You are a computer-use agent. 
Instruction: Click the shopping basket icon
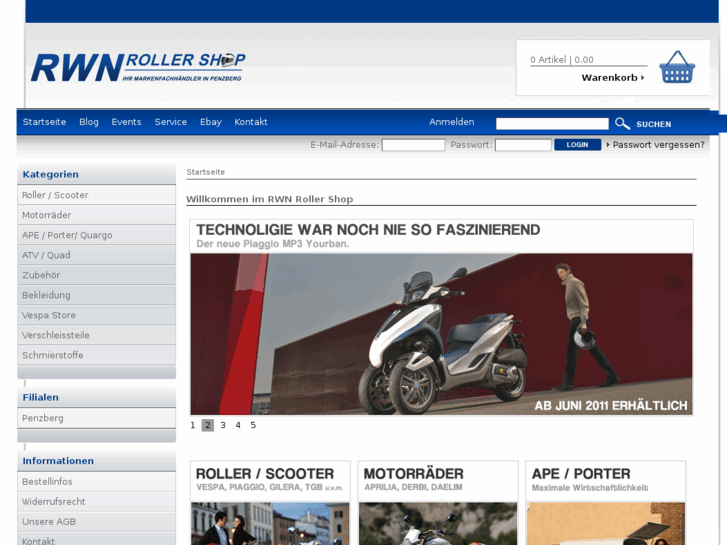pyautogui.click(x=677, y=67)
